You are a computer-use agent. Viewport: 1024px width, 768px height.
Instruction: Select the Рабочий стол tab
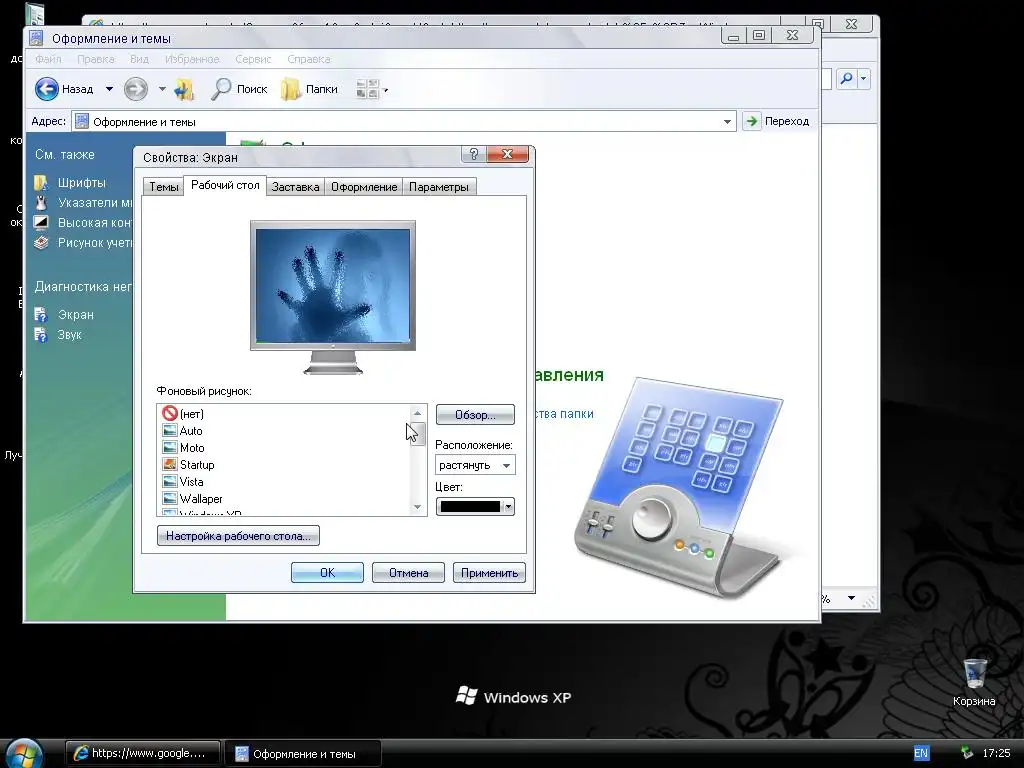(x=225, y=185)
